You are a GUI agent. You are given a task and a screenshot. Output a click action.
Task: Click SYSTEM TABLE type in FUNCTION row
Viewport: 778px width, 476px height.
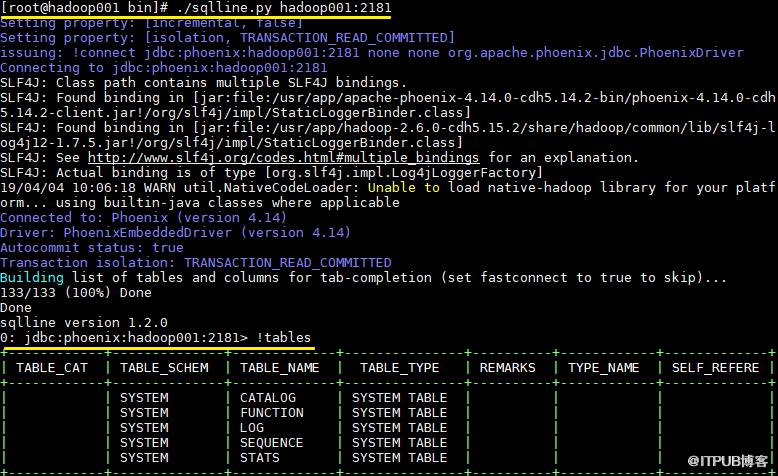click(399, 413)
